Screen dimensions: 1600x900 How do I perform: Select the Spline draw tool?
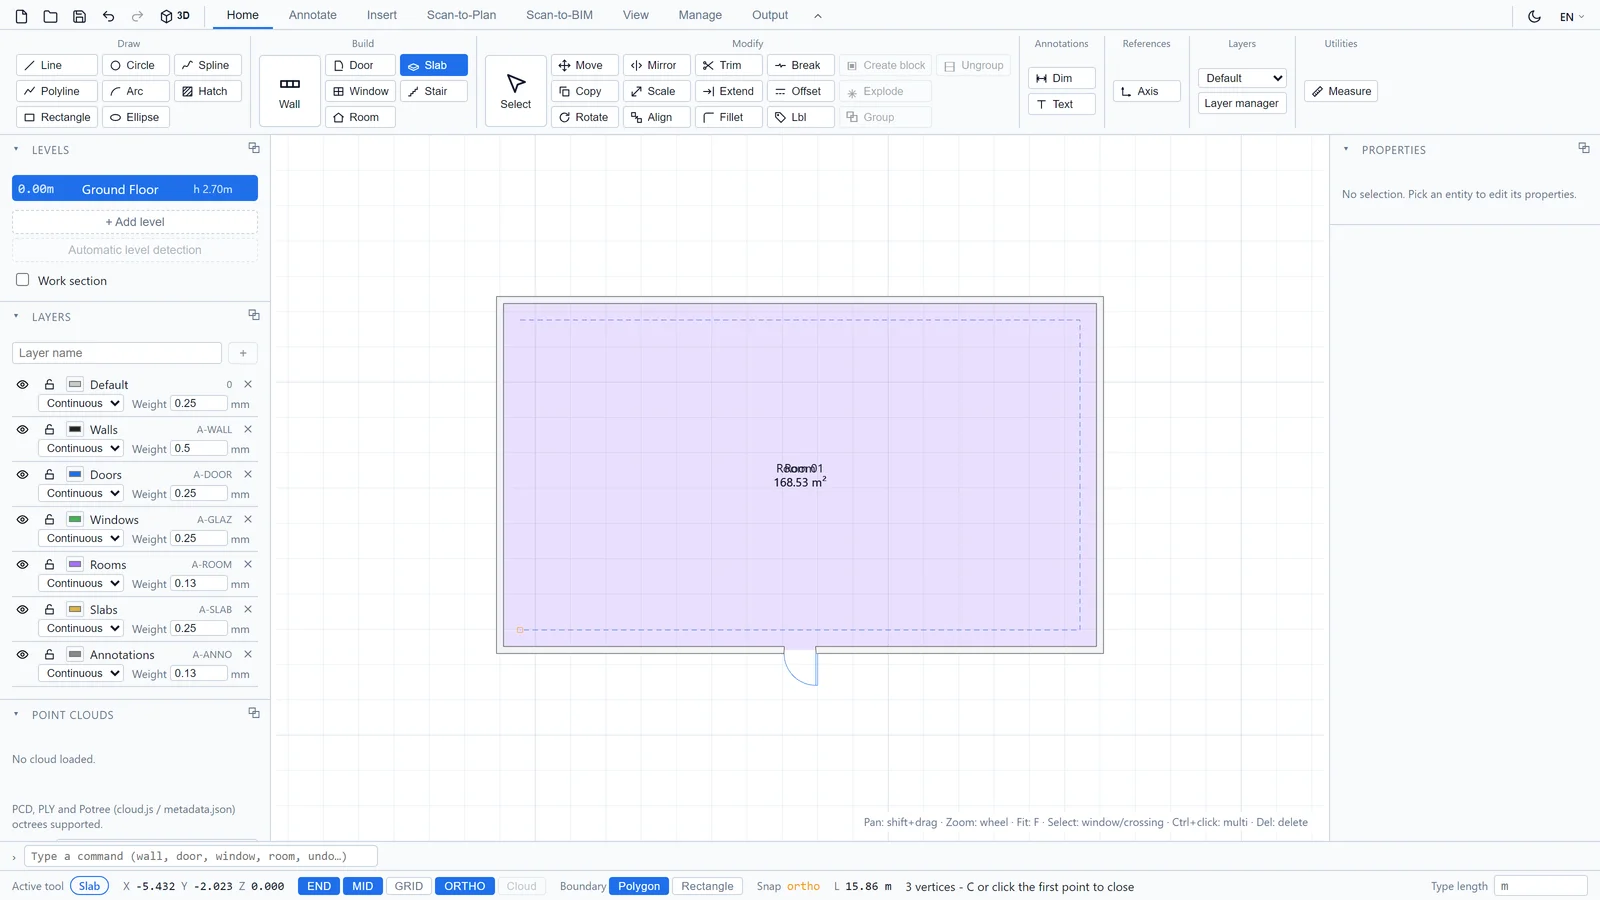[x=208, y=65]
